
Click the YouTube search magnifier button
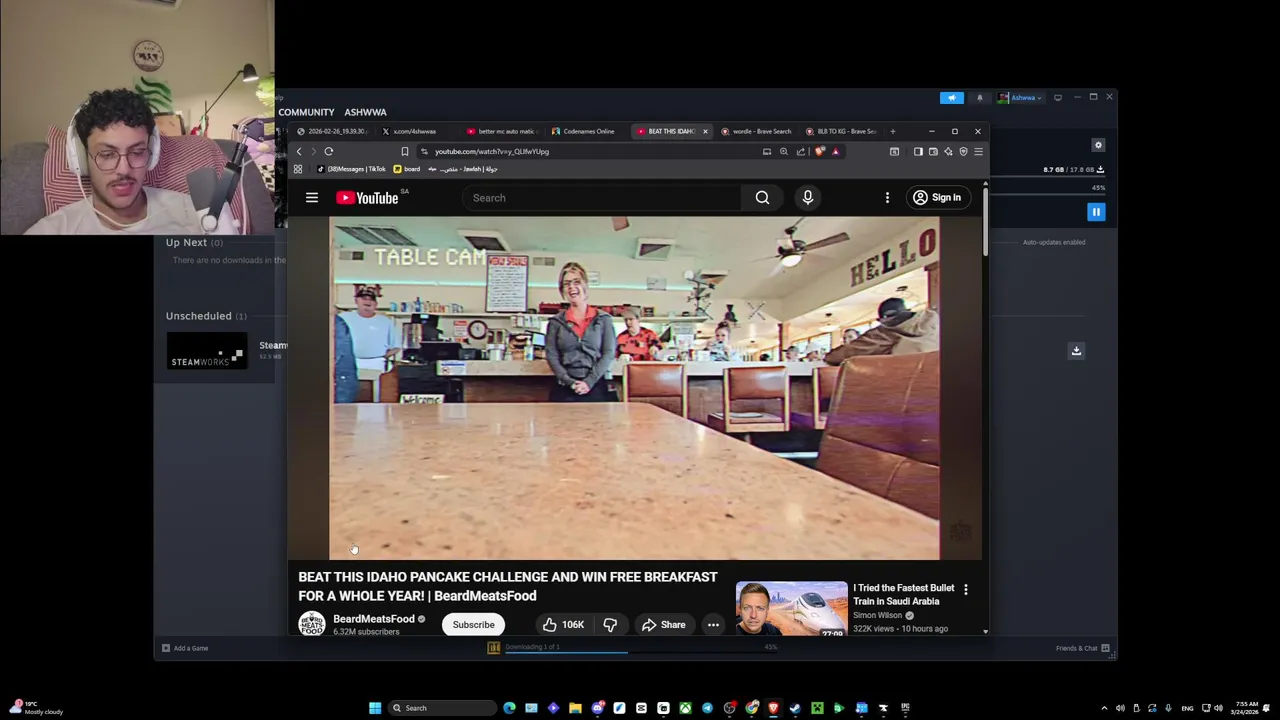coord(762,198)
